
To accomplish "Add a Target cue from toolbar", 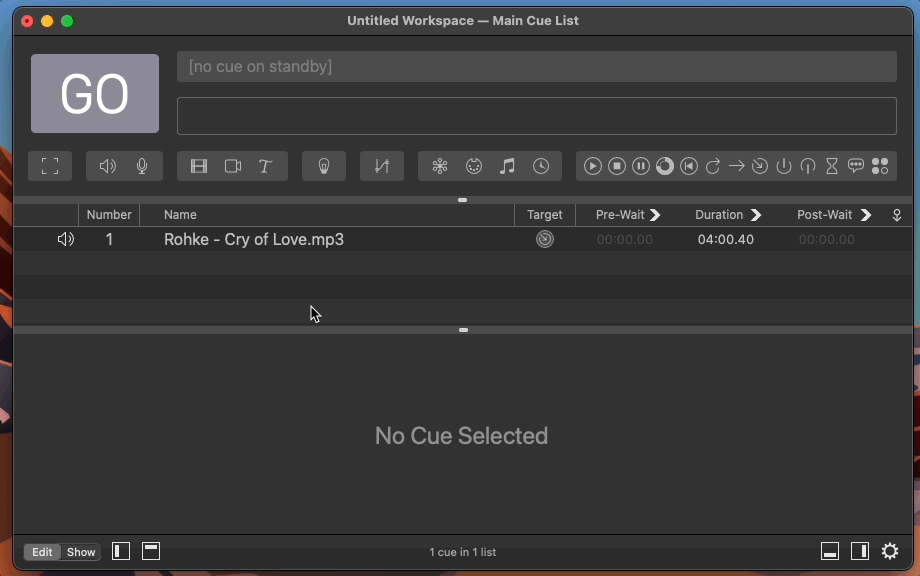I will [760, 166].
